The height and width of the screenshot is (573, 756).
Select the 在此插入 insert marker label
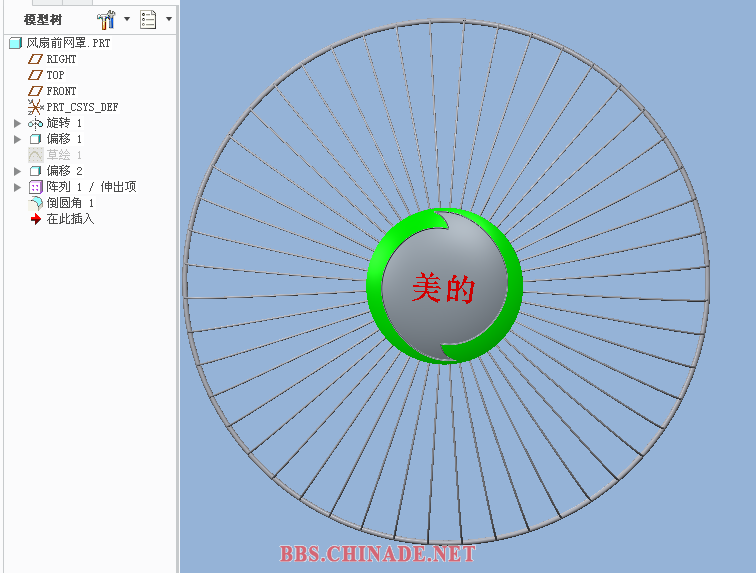70,219
